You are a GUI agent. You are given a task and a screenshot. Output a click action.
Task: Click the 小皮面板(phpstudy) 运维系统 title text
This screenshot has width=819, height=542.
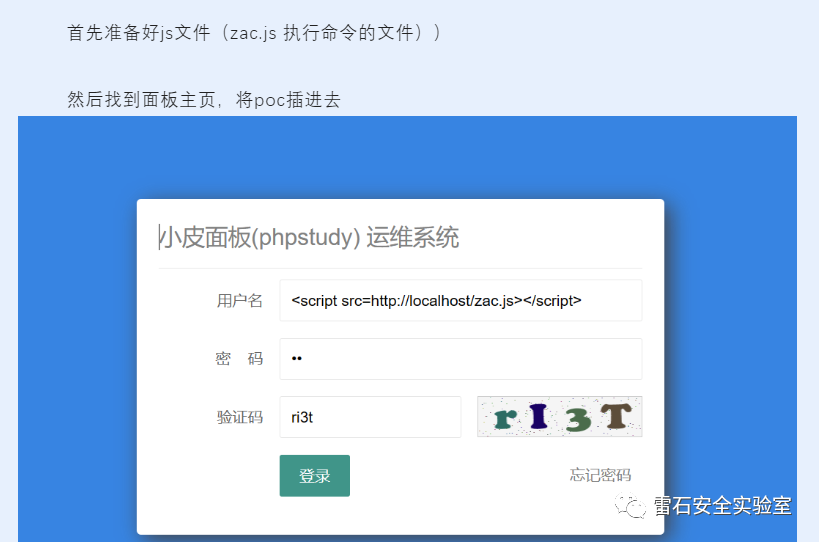tap(309, 238)
